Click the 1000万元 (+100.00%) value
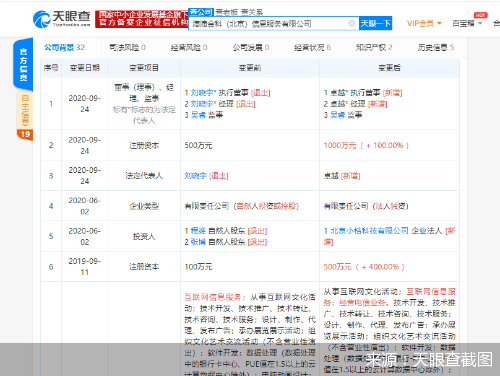Image resolution: width=500 pixels, height=376 pixels. coord(366,145)
